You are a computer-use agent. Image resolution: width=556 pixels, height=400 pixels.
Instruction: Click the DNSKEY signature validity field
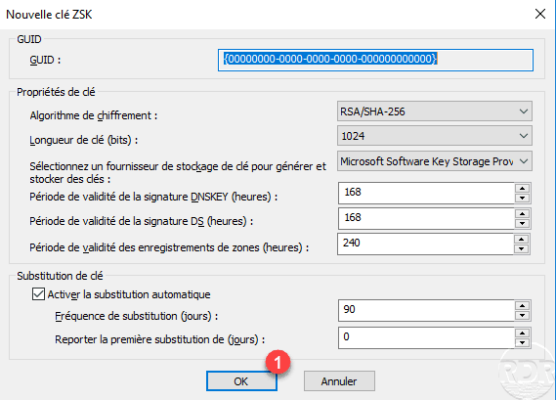coord(426,193)
